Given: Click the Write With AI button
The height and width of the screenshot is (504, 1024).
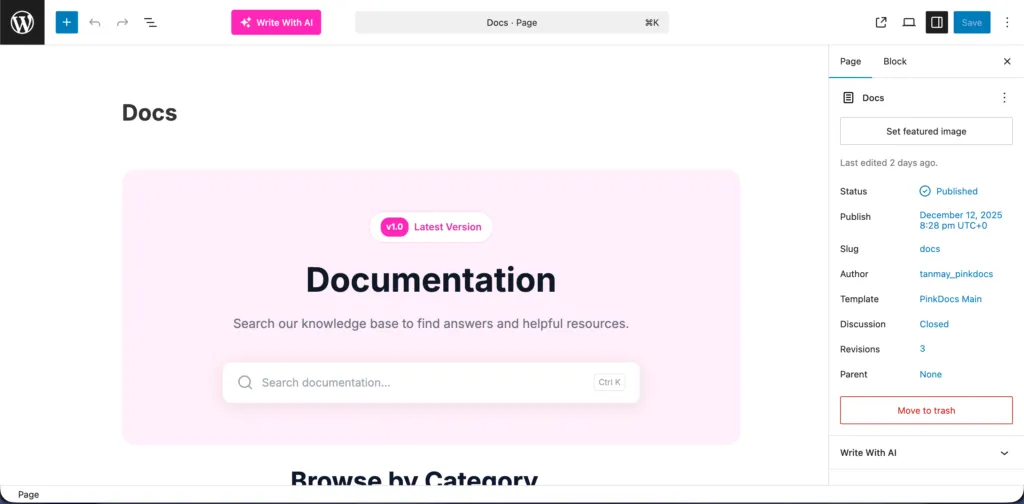Looking at the screenshot, I should pos(276,22).
